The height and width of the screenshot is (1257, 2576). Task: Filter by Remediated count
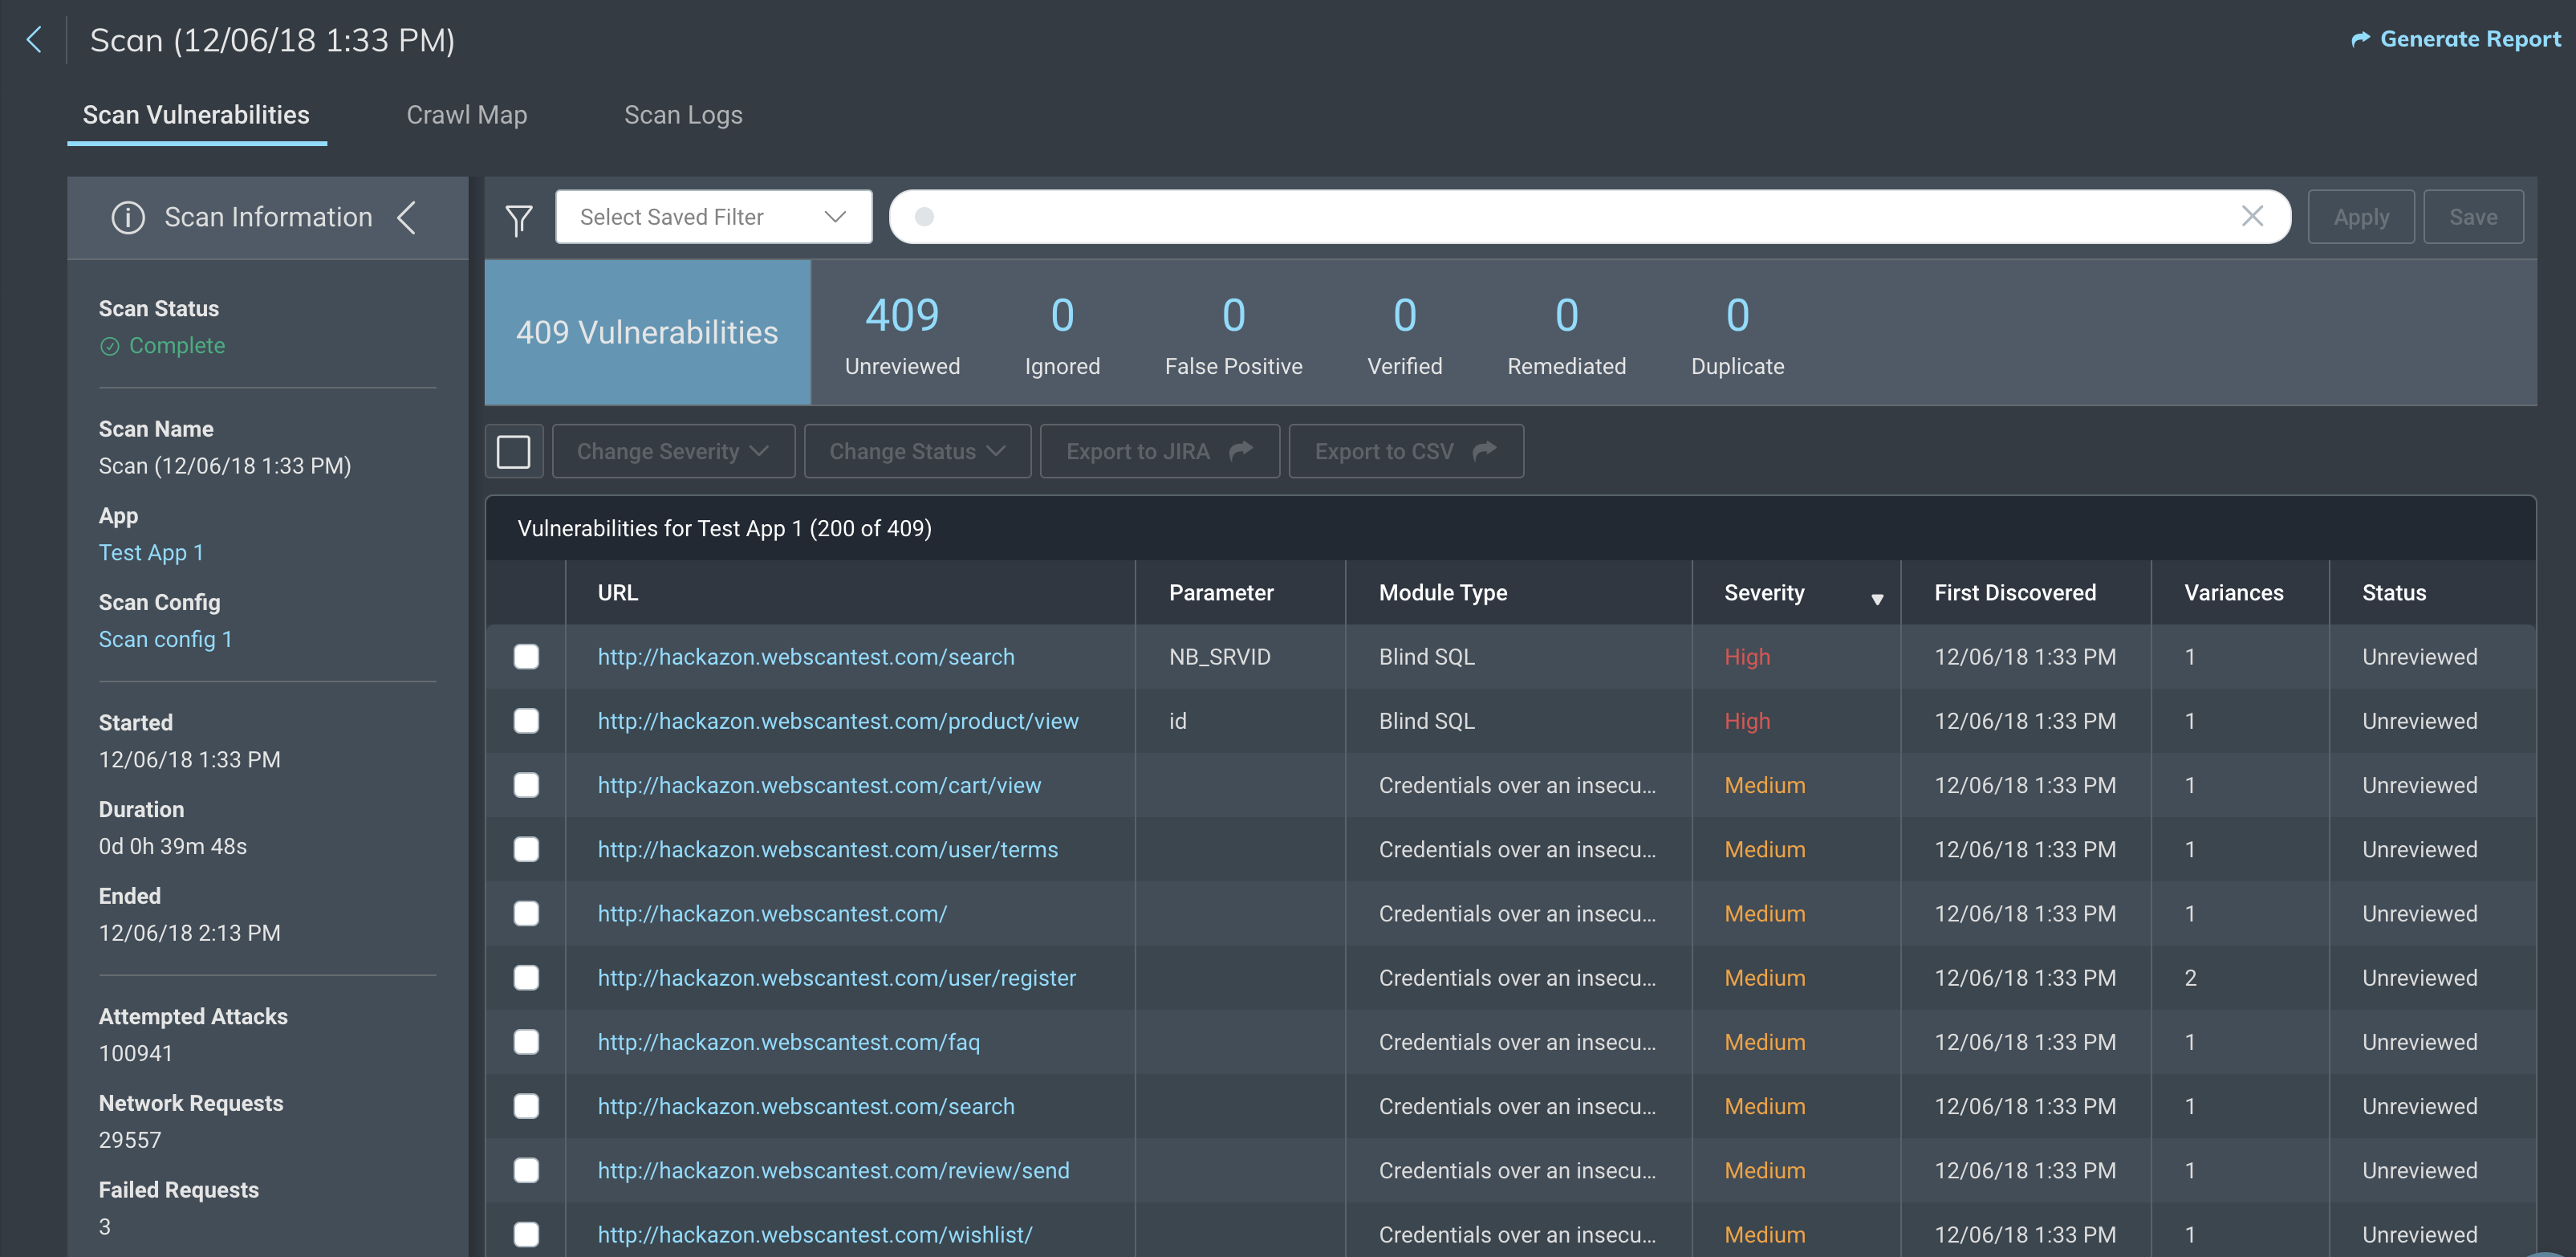click(1566, 335)
